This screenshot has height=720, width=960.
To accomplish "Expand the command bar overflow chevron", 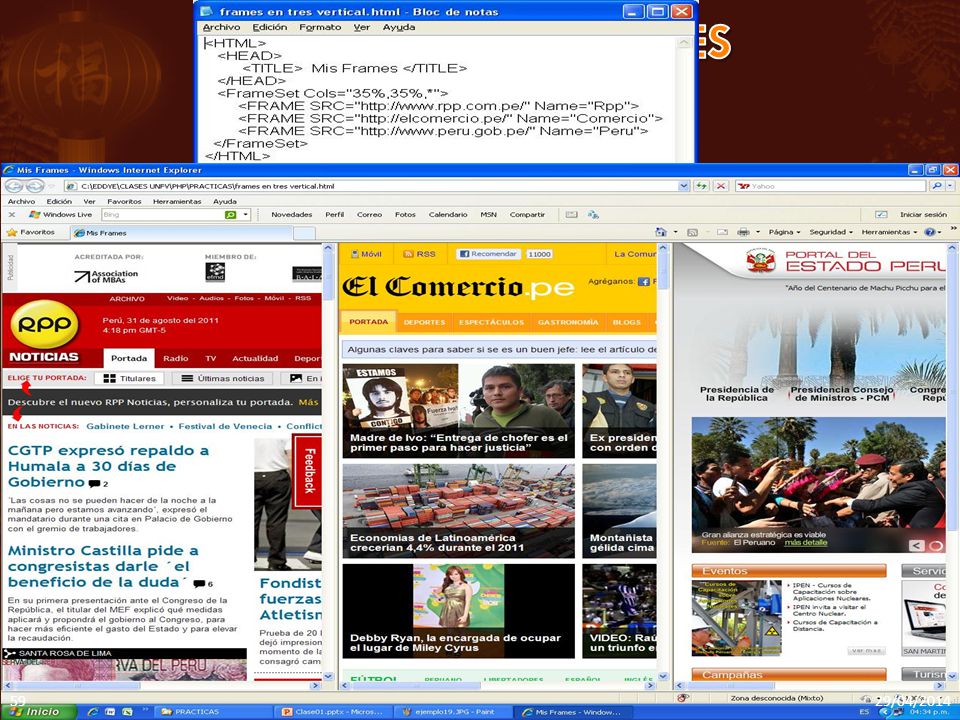I will tap(953, 228).
